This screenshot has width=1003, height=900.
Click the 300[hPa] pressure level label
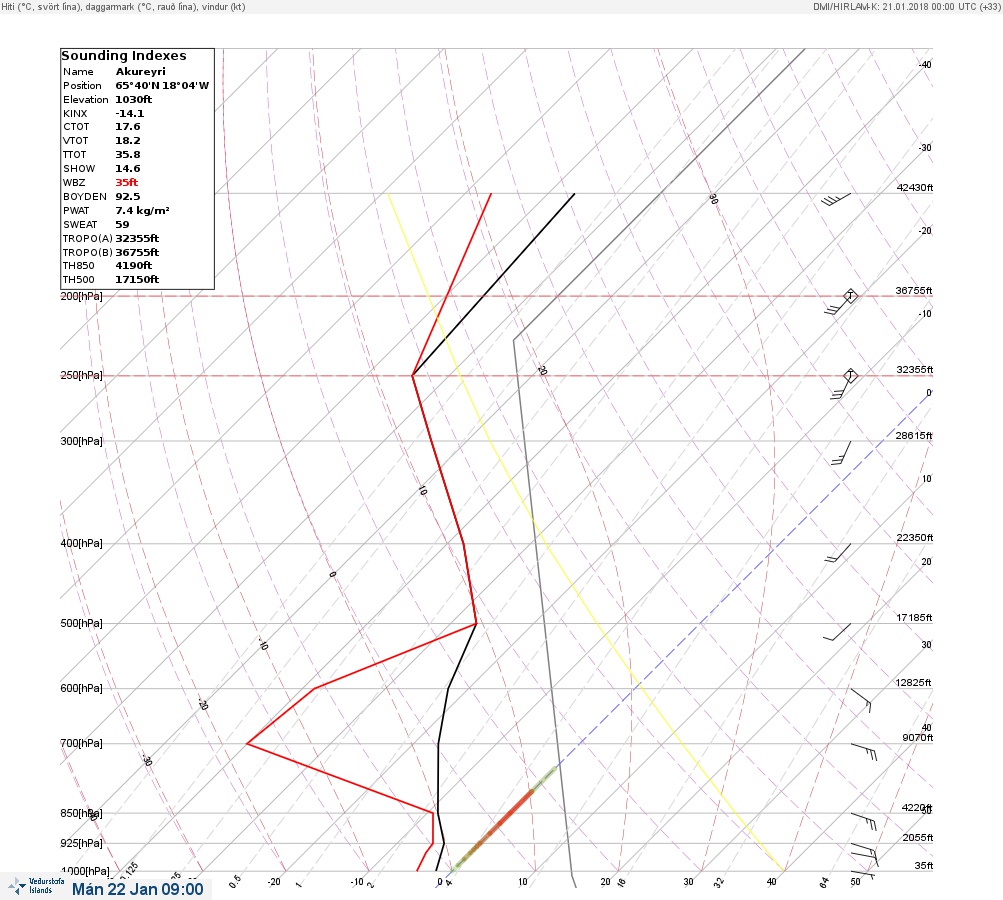tap(81, 441)
